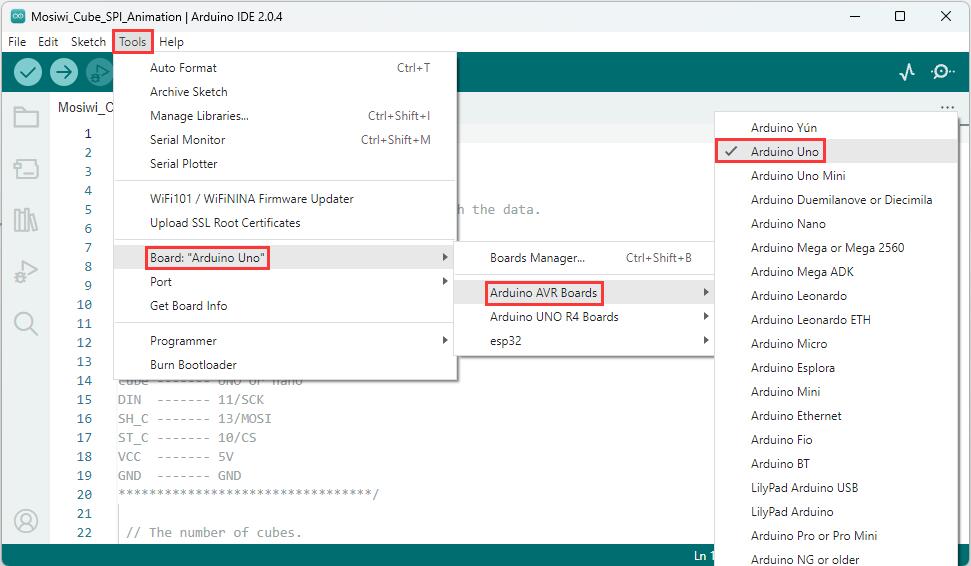Choose Arduino Mini board
The width and height of the screenshot is (971, 566).
pyautogui.click(x=836, y=392)
